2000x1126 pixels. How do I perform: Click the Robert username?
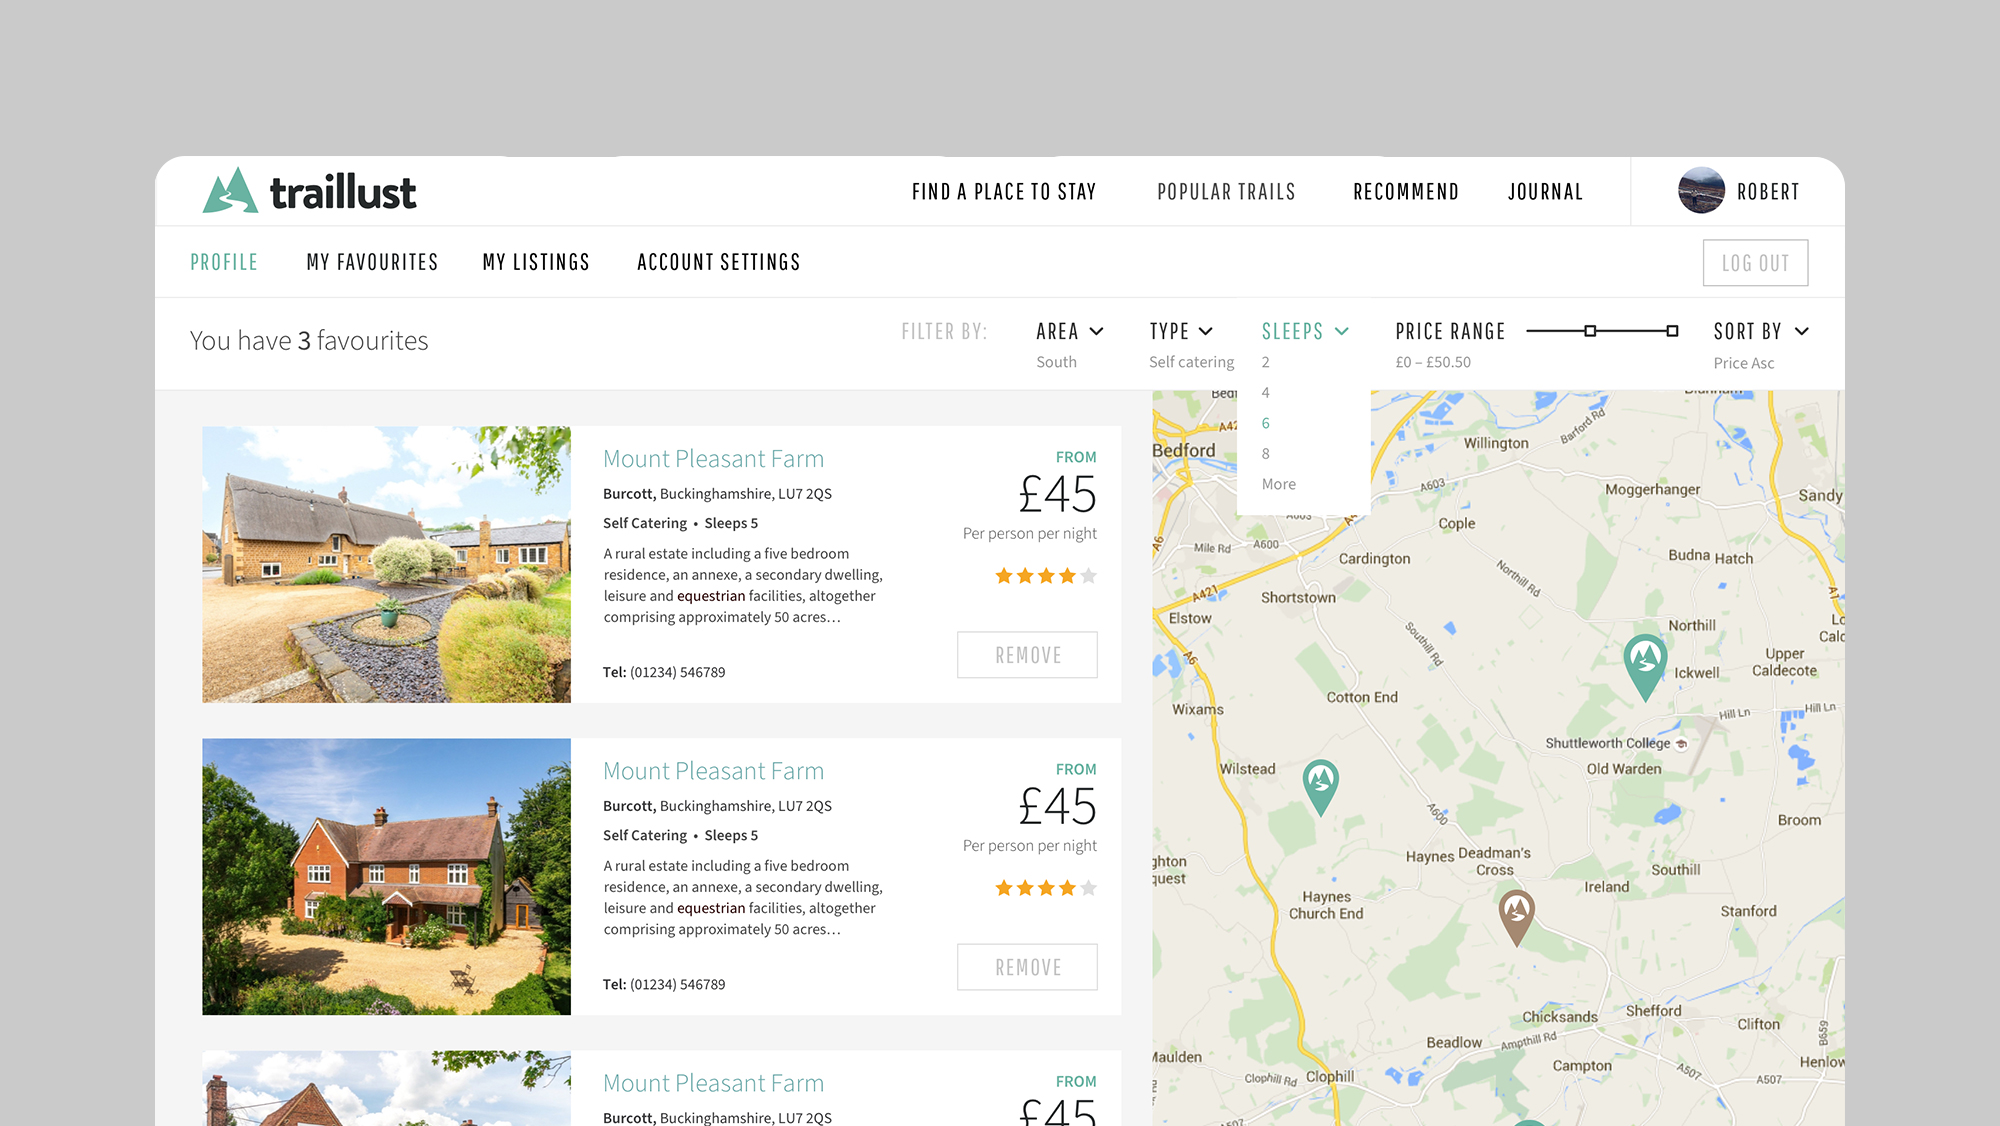[1768, 191]
